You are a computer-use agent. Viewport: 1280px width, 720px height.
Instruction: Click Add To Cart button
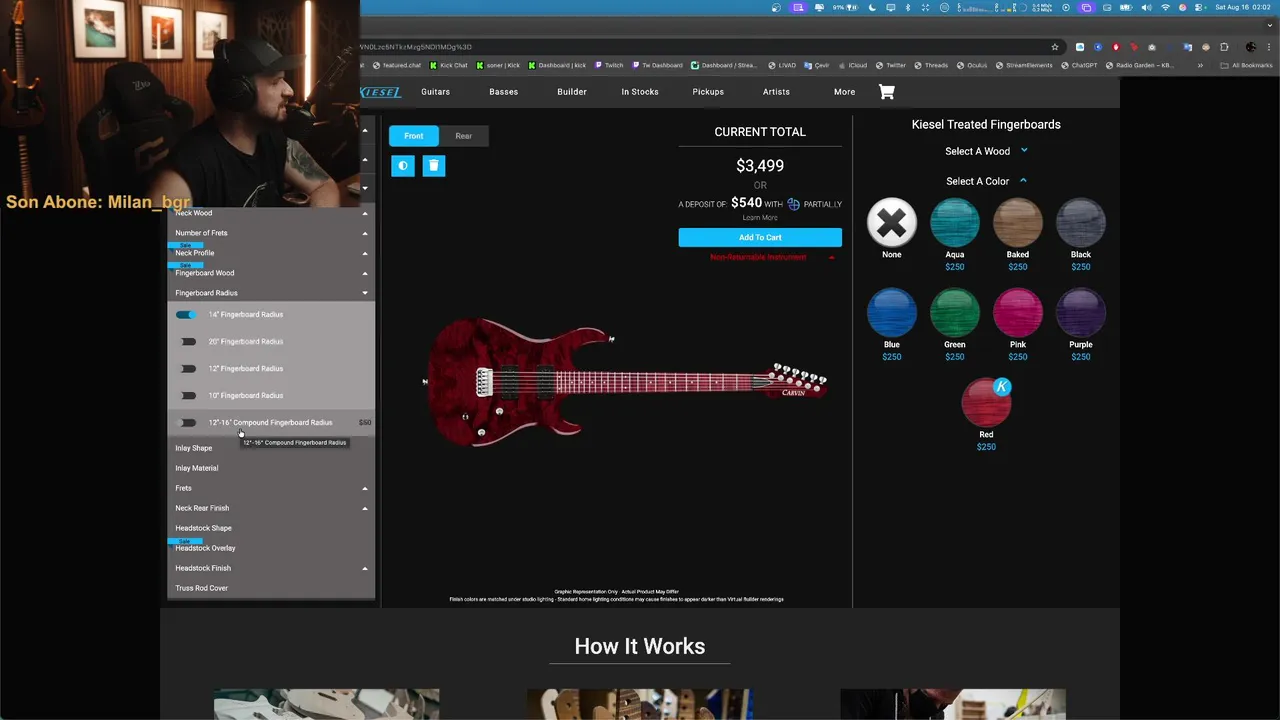coord(760,237)
